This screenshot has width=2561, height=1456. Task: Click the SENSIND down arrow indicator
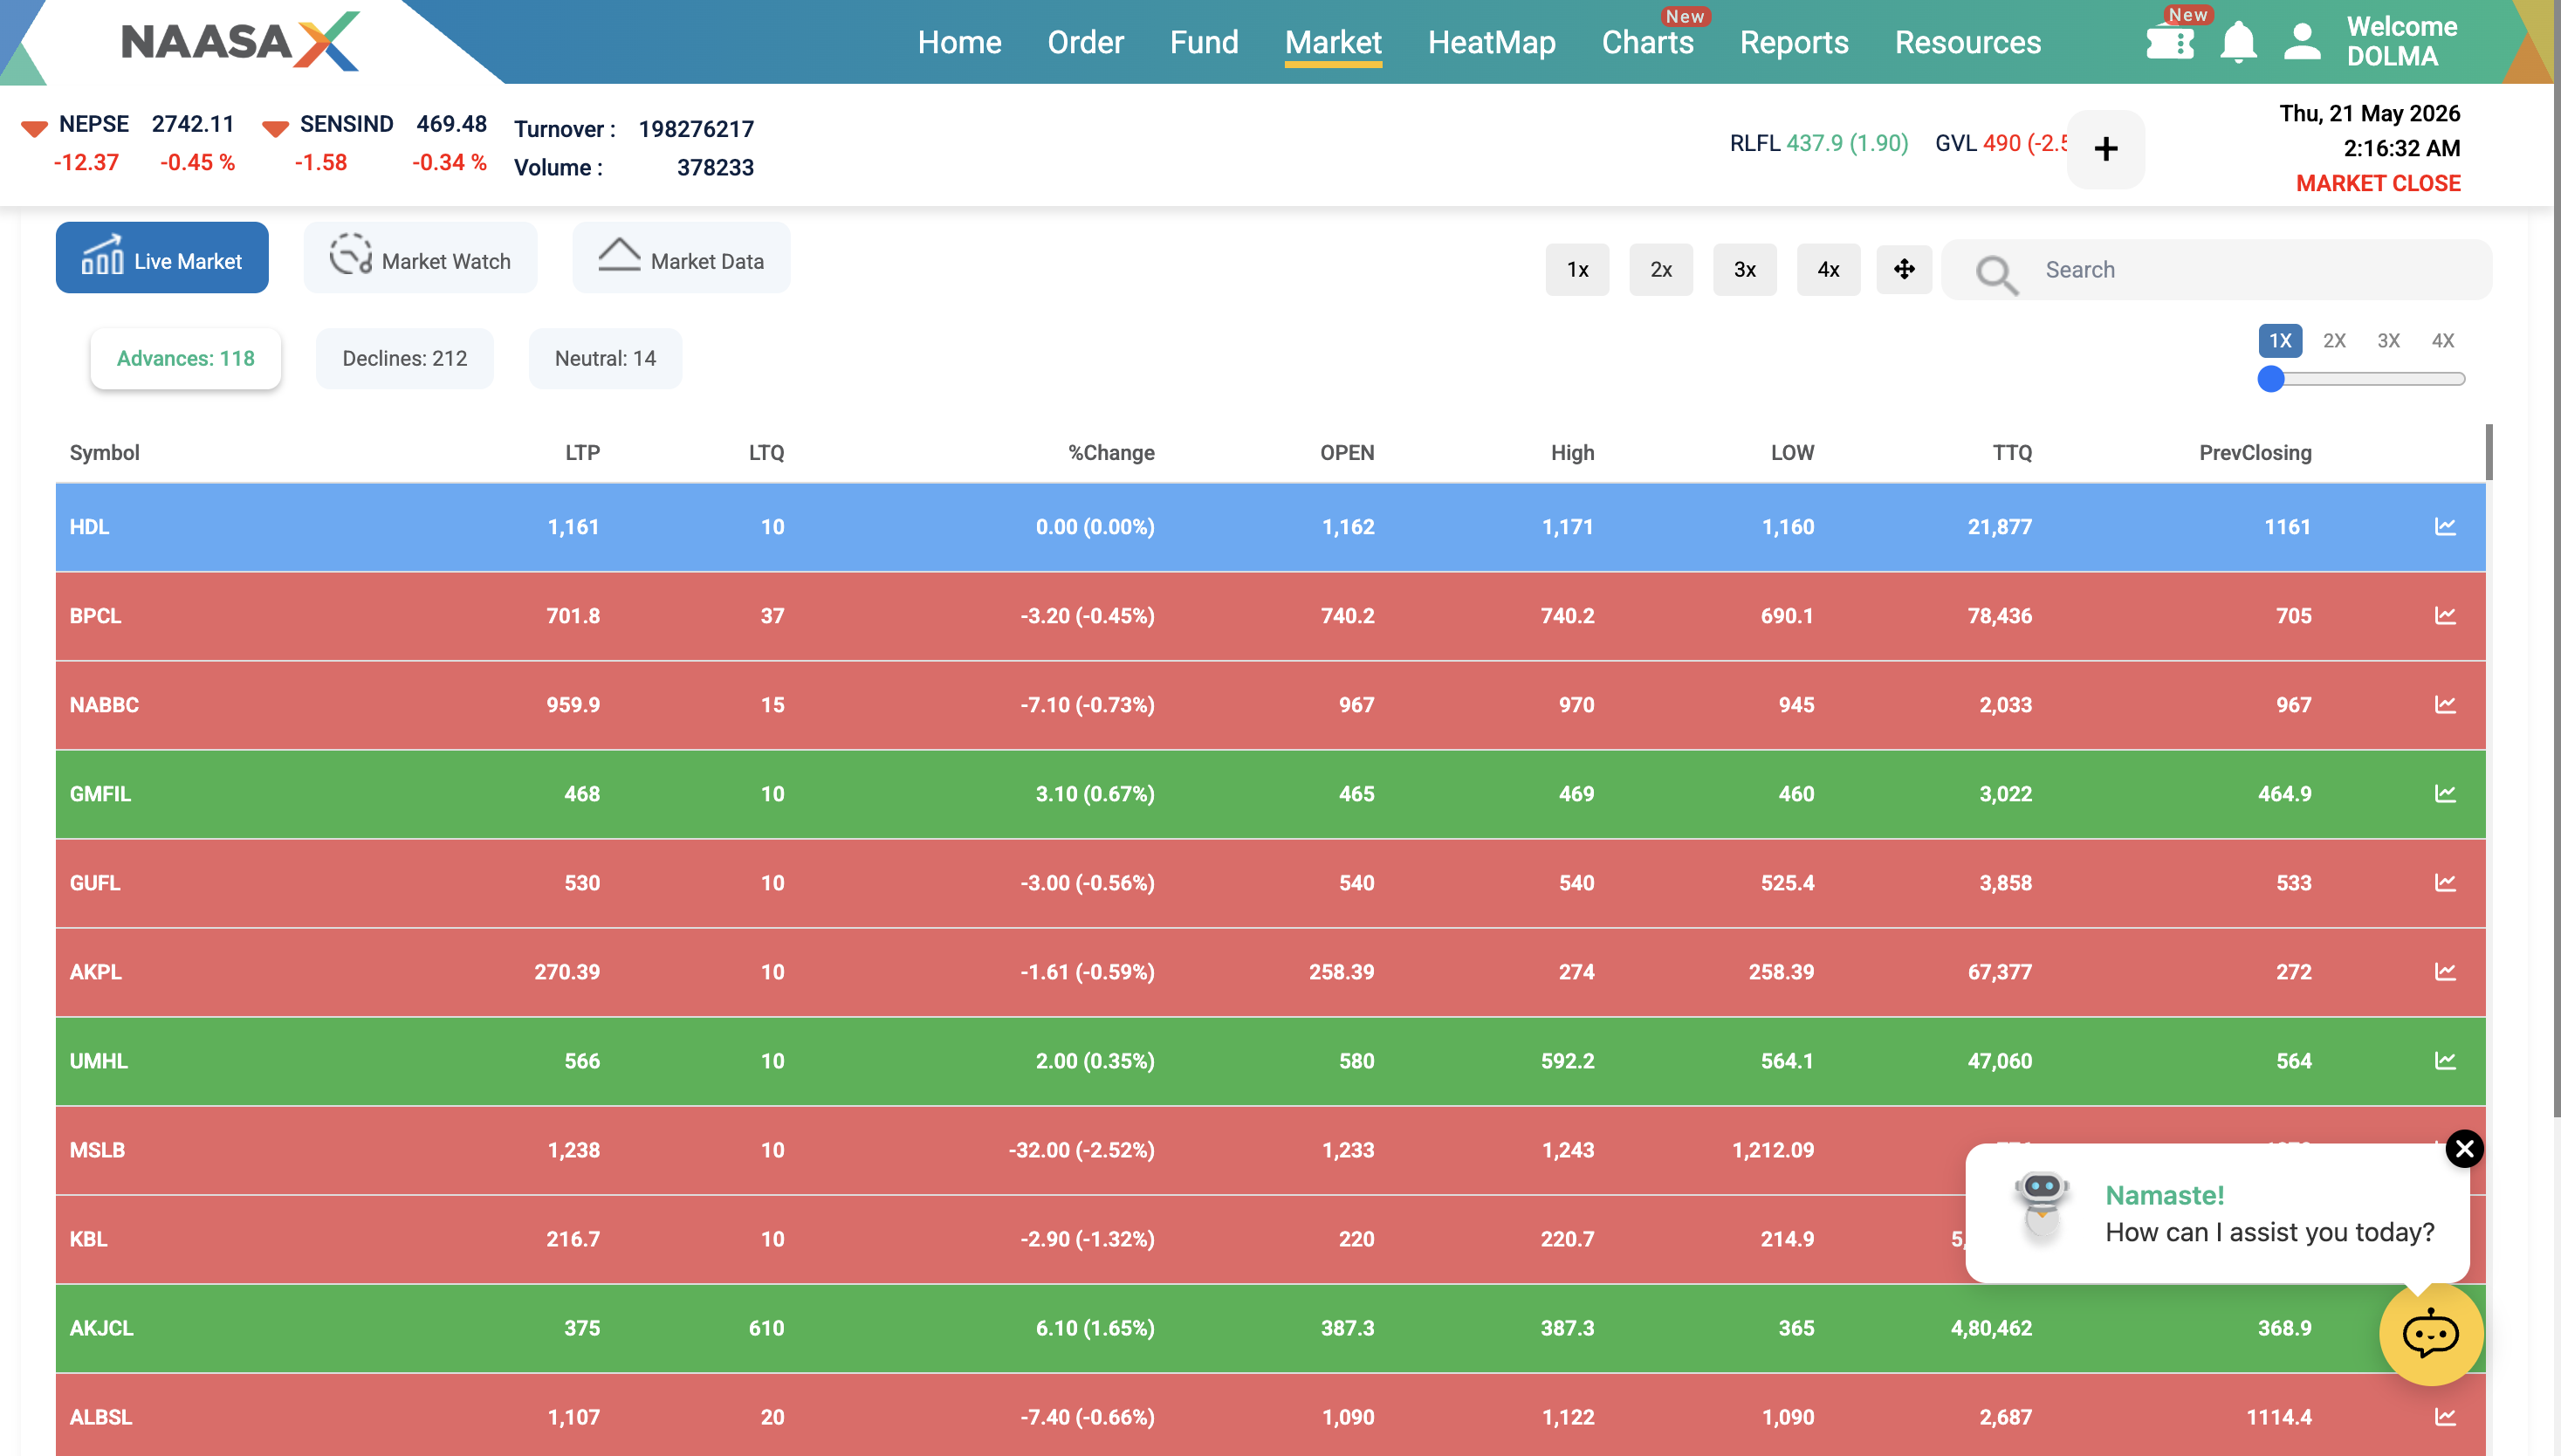tap(275, 128)
